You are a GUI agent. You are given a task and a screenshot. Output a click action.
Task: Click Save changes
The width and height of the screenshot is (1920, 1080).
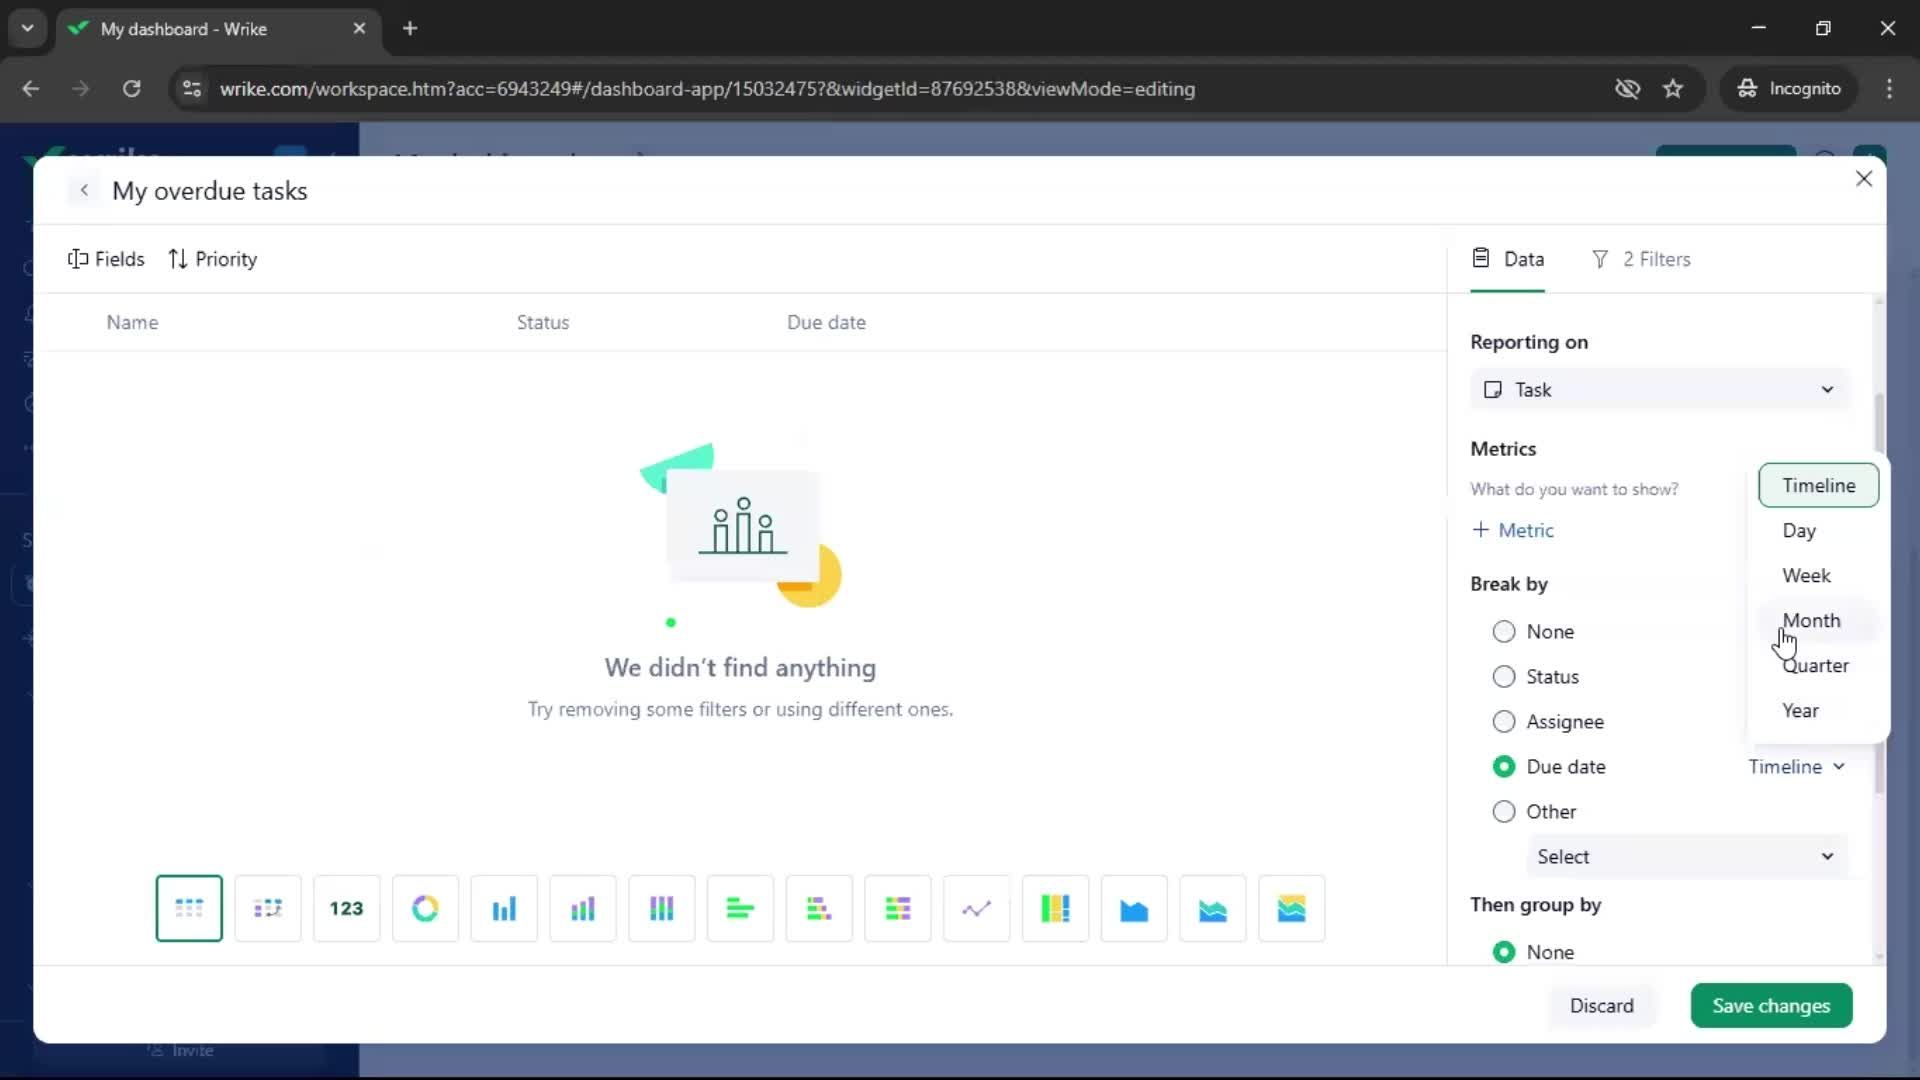(x=1771, y=1006)
